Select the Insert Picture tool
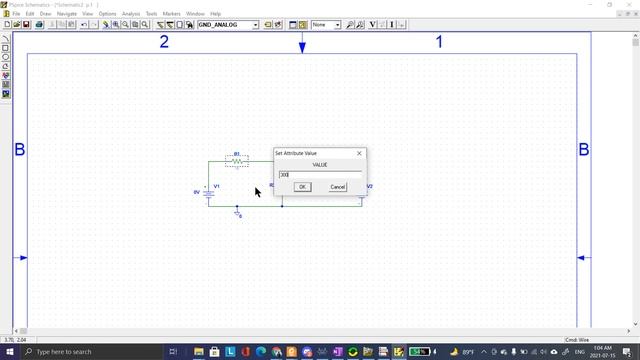The width and height of the screenshot is (640, 360). pos(6,94)
